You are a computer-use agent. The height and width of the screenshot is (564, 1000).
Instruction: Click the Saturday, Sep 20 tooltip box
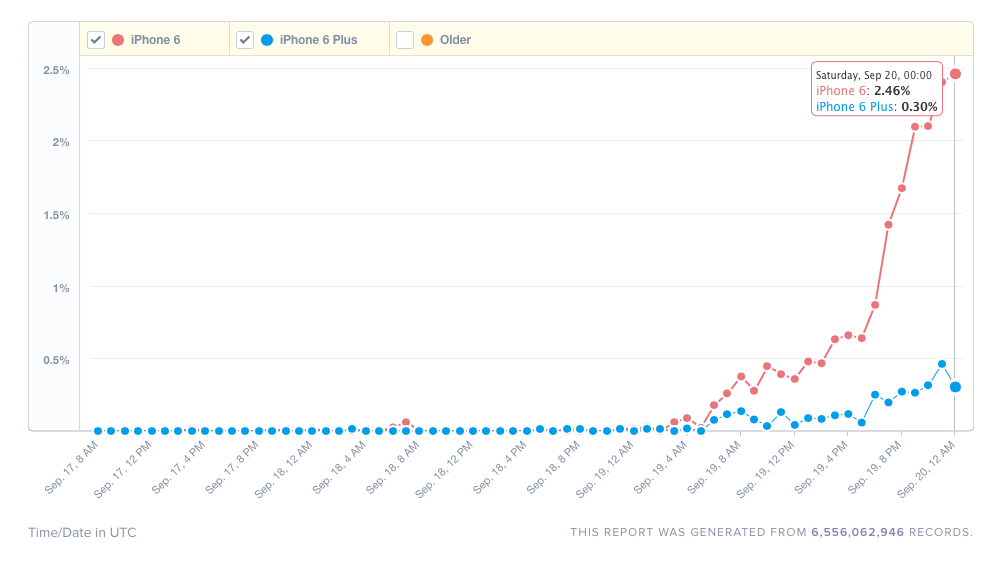pyautogui.click(x=876, y=90)
